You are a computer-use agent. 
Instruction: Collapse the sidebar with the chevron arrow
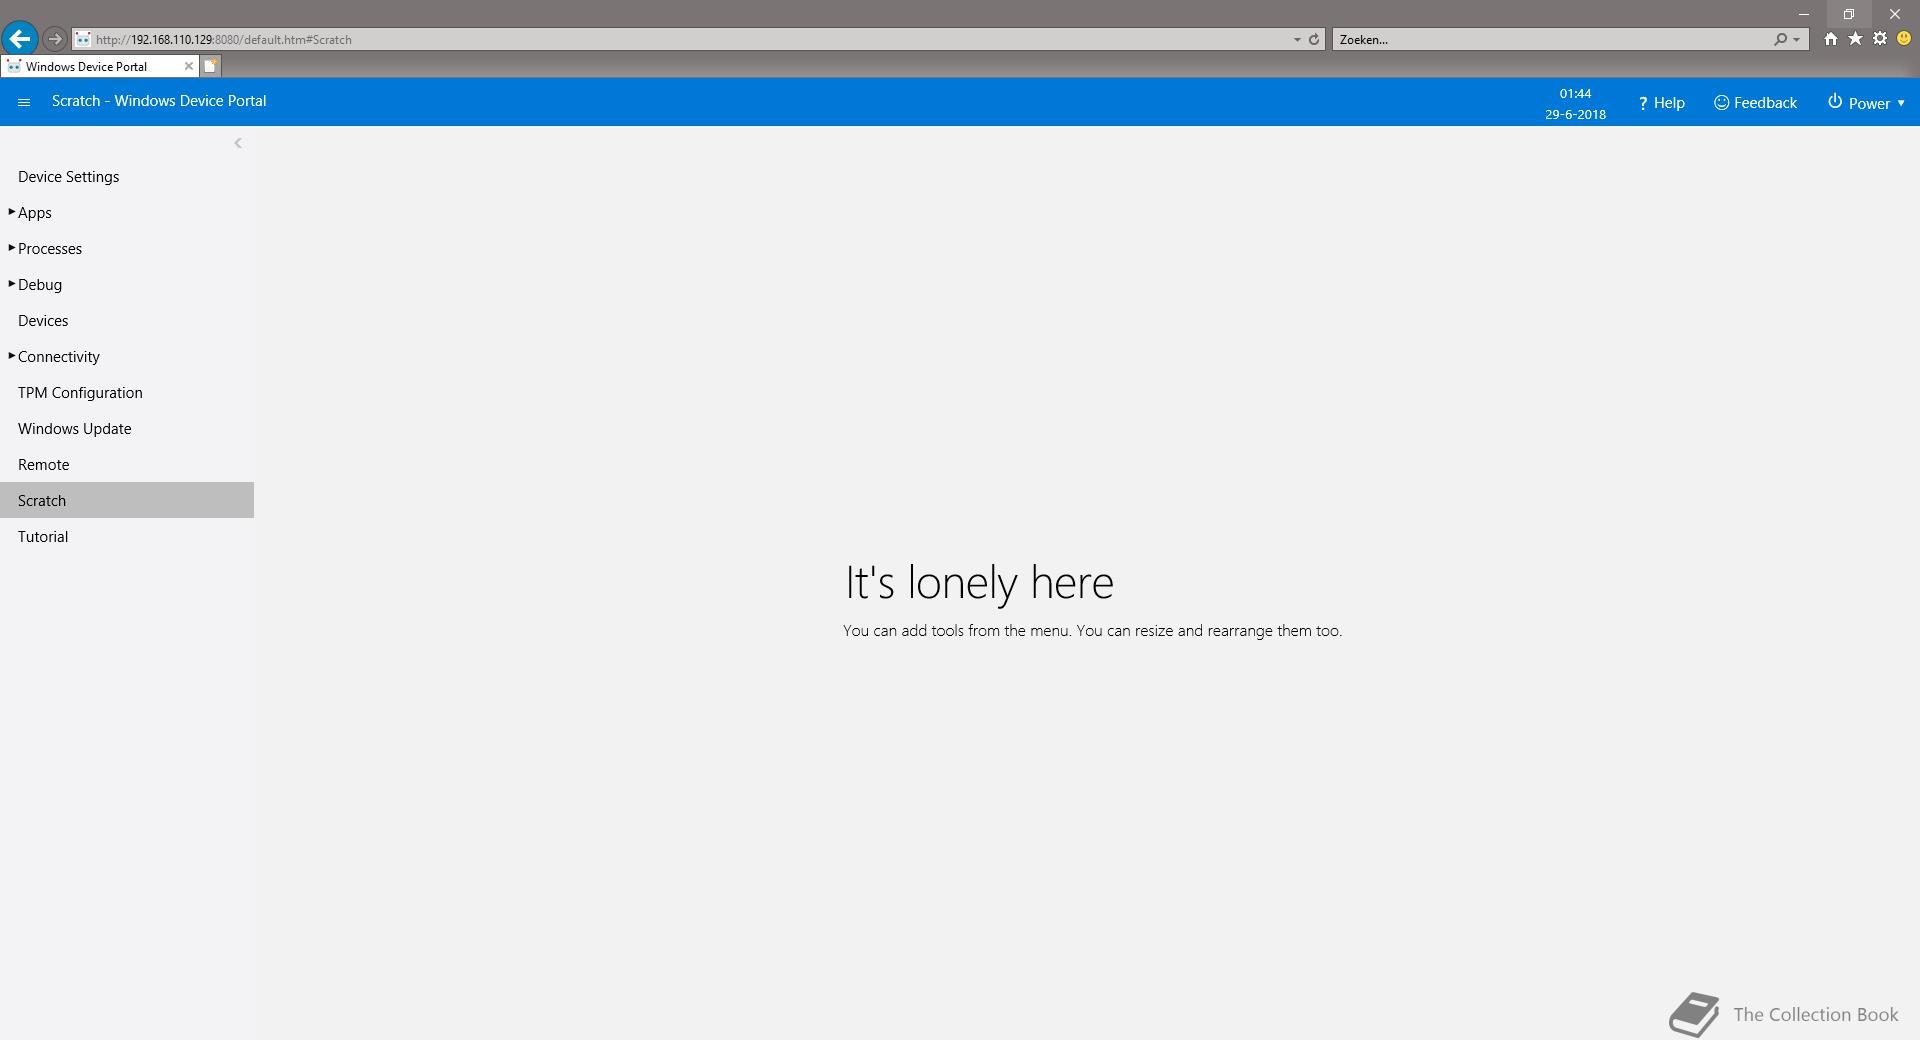pyautogui.click(x=238, y=143)
